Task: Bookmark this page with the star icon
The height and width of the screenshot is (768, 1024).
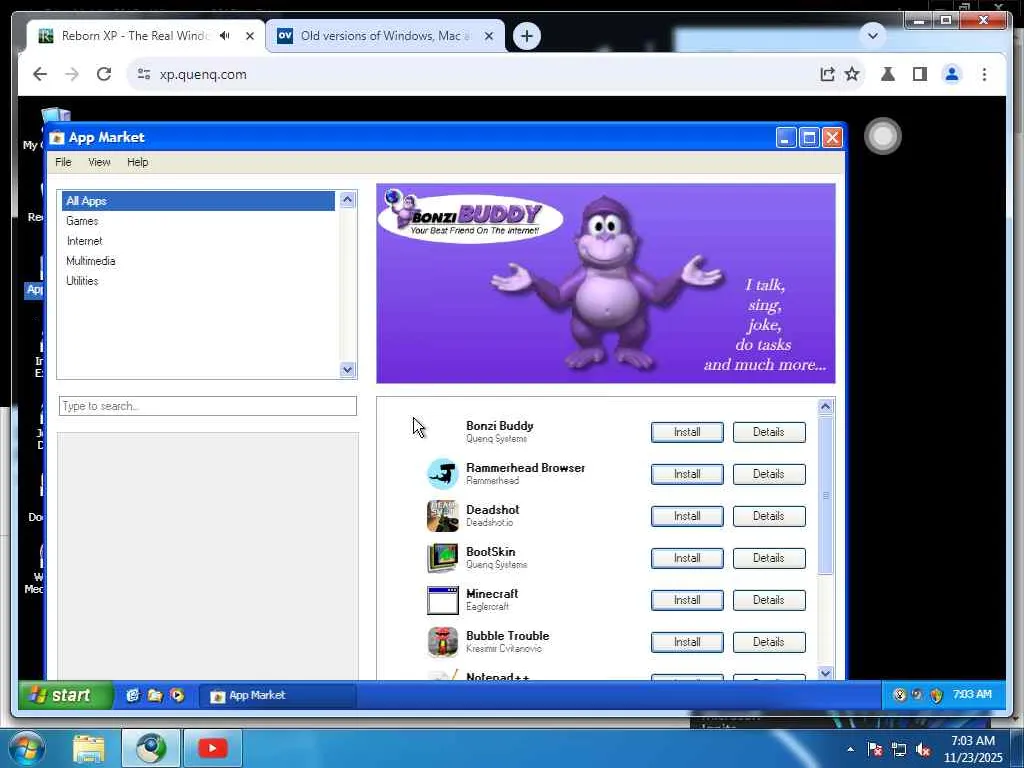Action: point(852,74)
